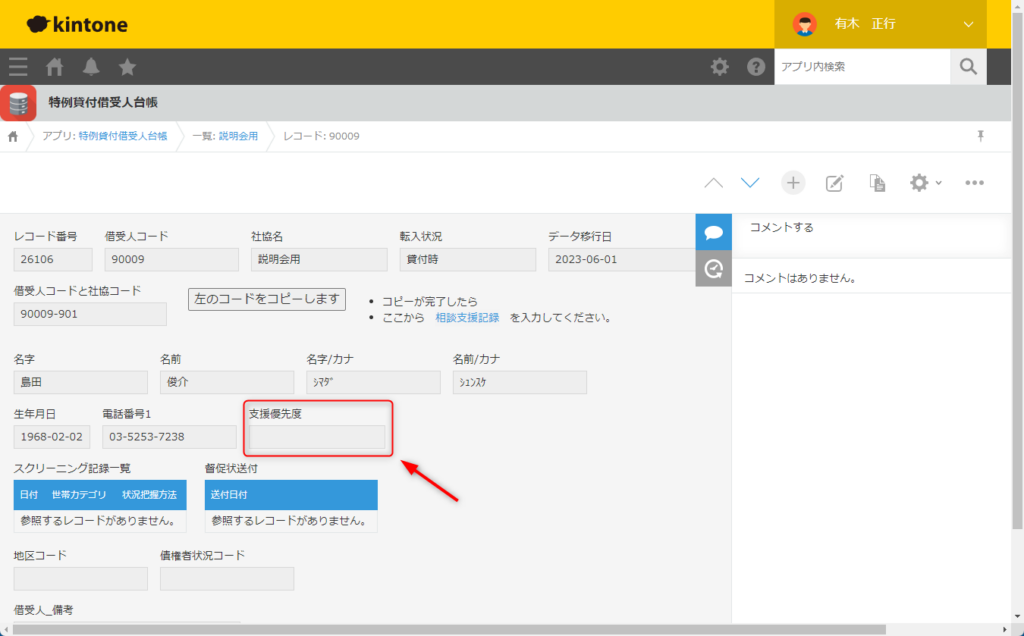Go to the next record arrow
The image size is (1024, 636).
(x=750, y=183)
